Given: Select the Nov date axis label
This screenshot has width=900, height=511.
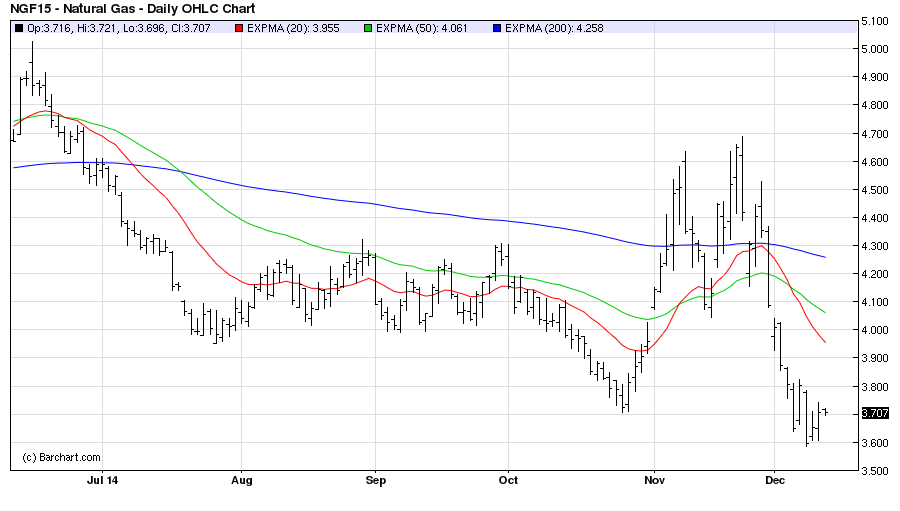Looking at the screenshot, I should 653,480.
